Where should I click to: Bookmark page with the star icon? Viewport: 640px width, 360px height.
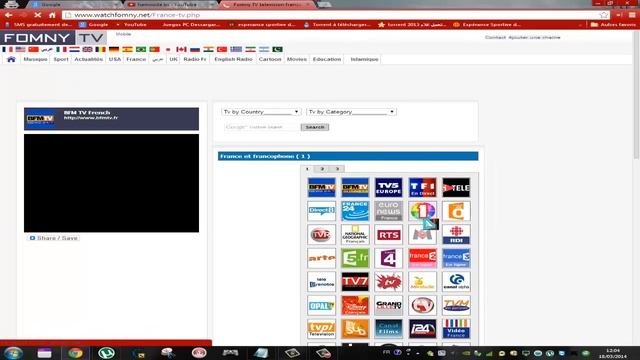[x=604, y=15]
